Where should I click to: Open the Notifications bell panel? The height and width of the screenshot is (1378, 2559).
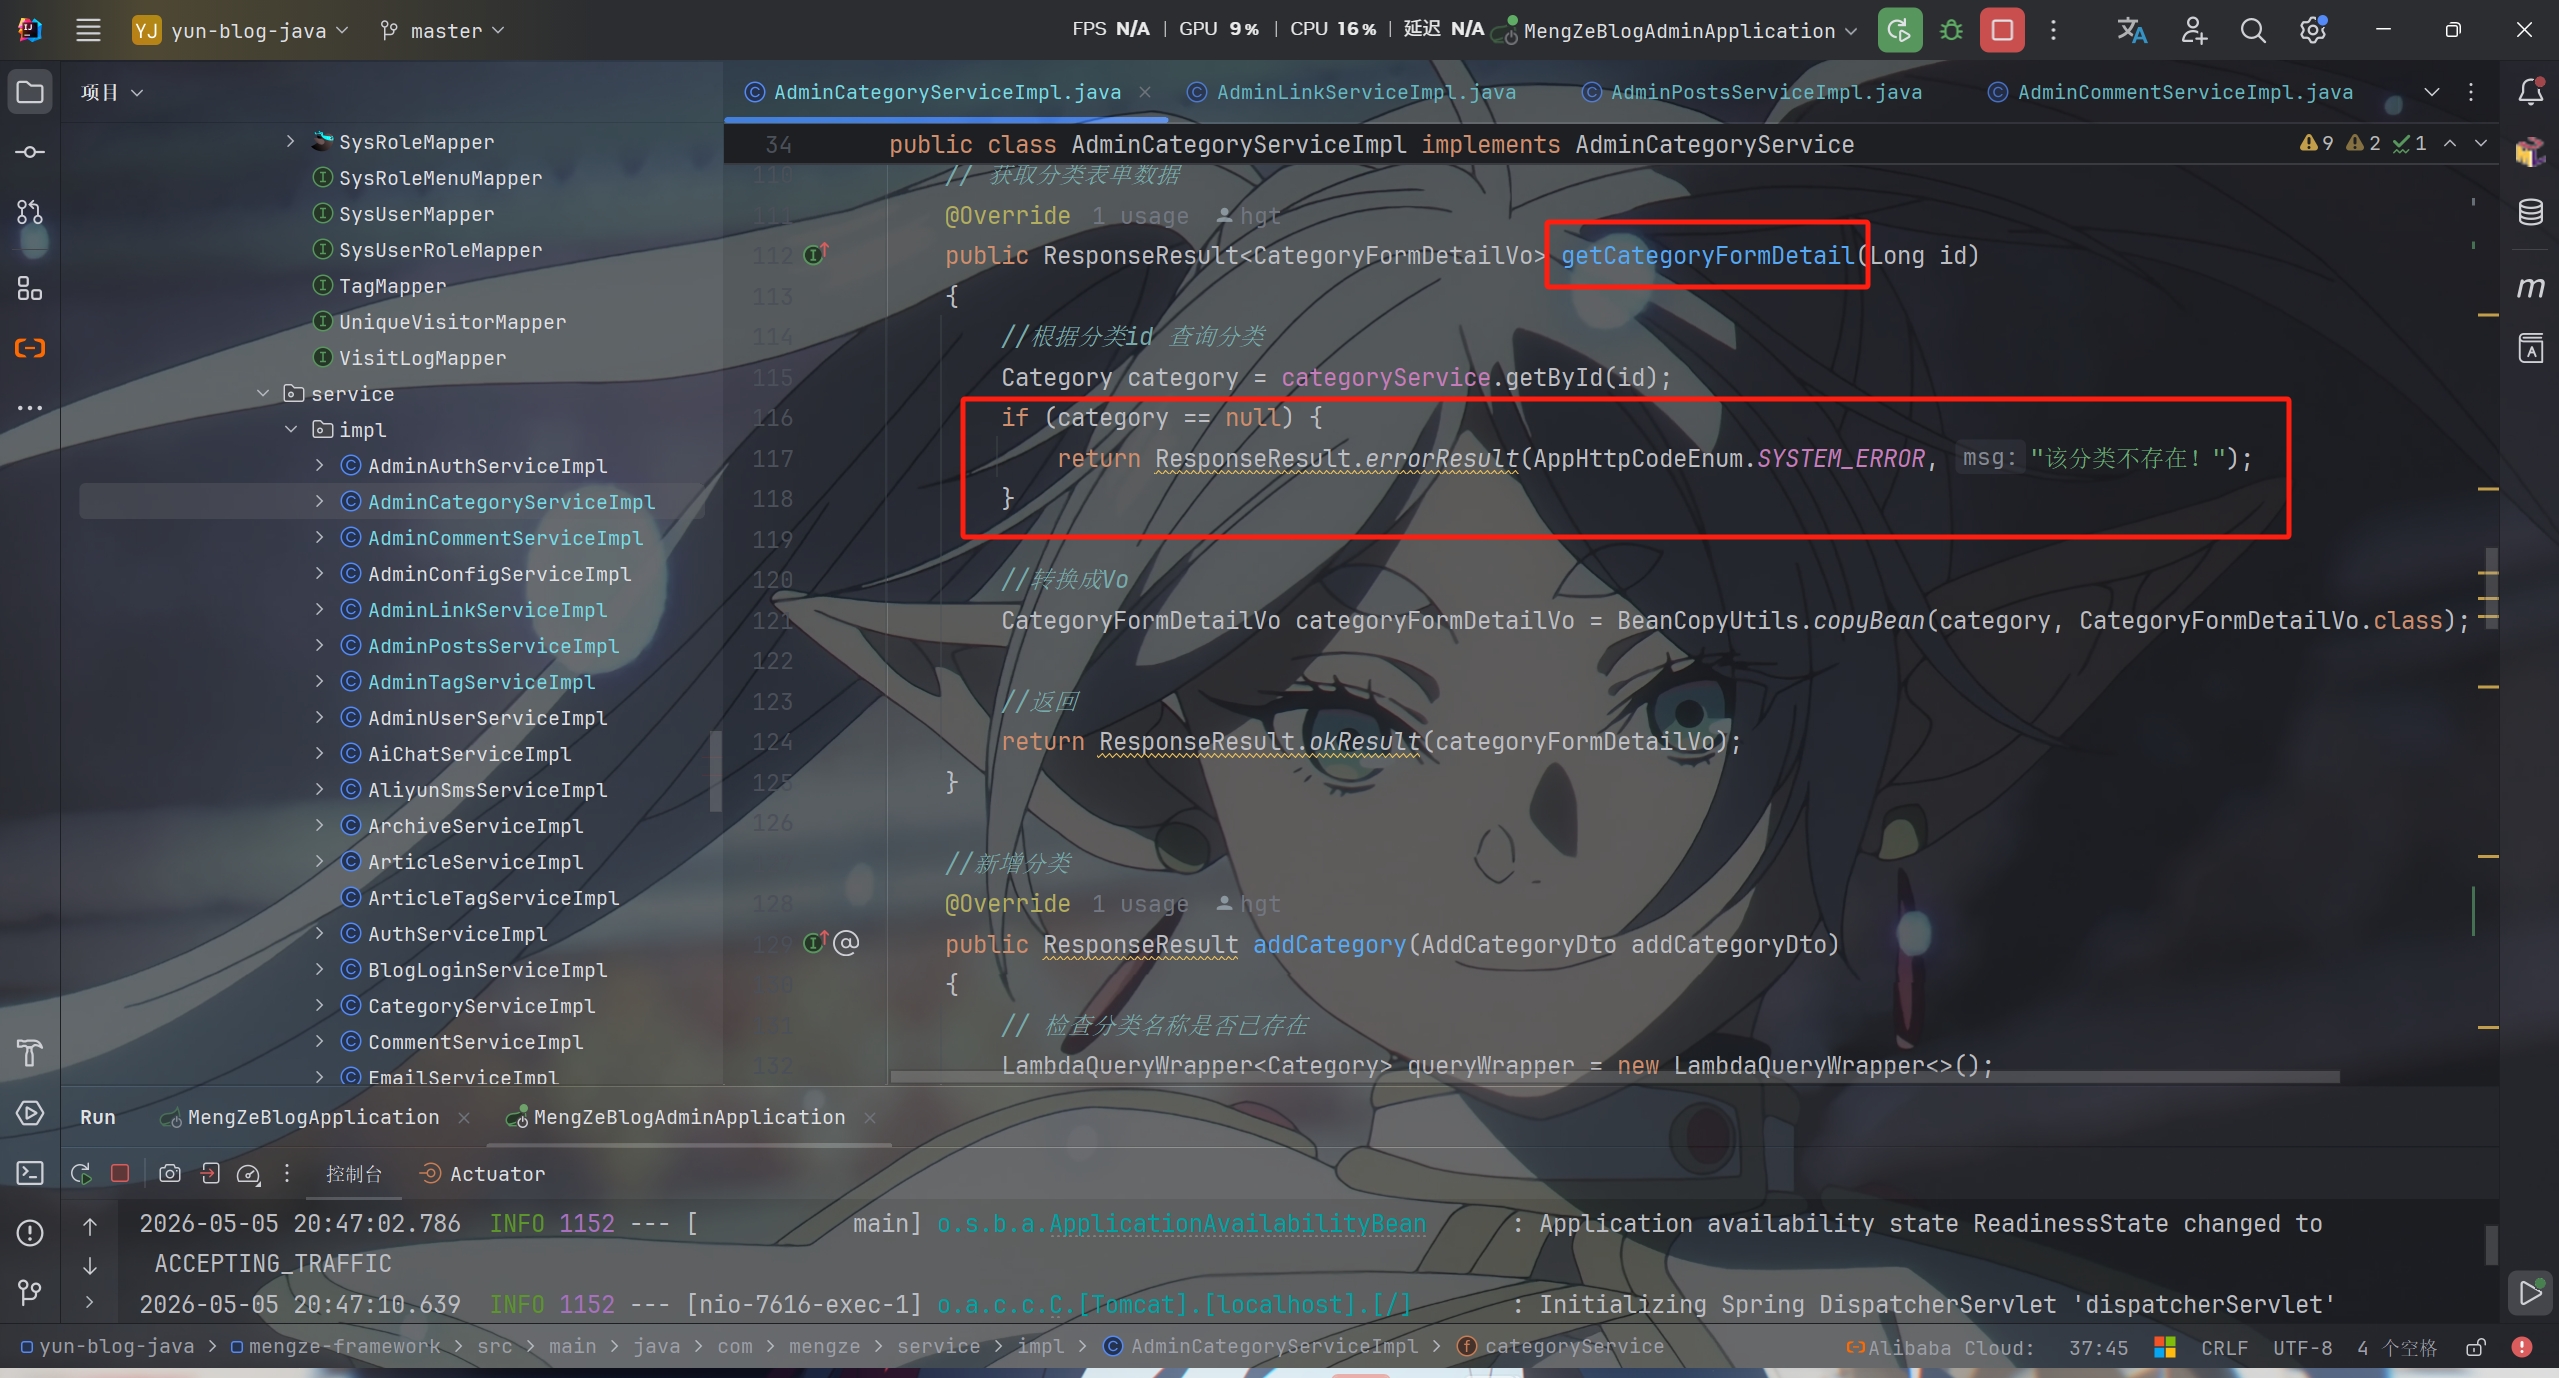pyautogui.click(x=2530, y=92)
